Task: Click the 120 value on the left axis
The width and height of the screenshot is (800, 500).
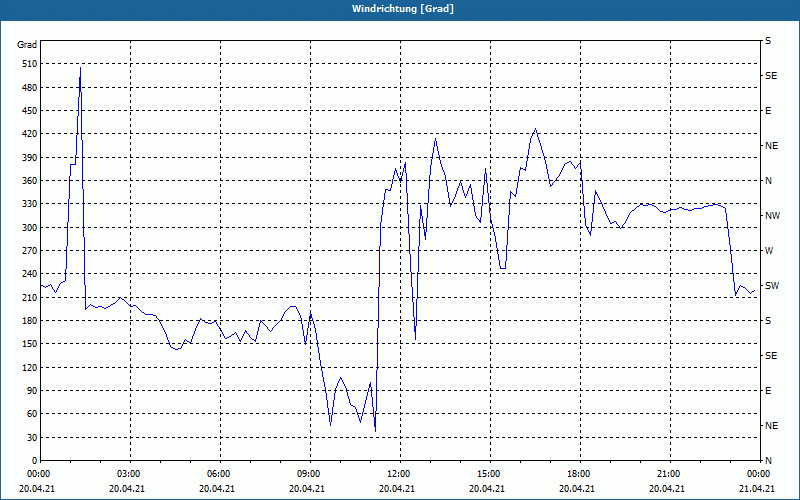Action: pos(30,367)
